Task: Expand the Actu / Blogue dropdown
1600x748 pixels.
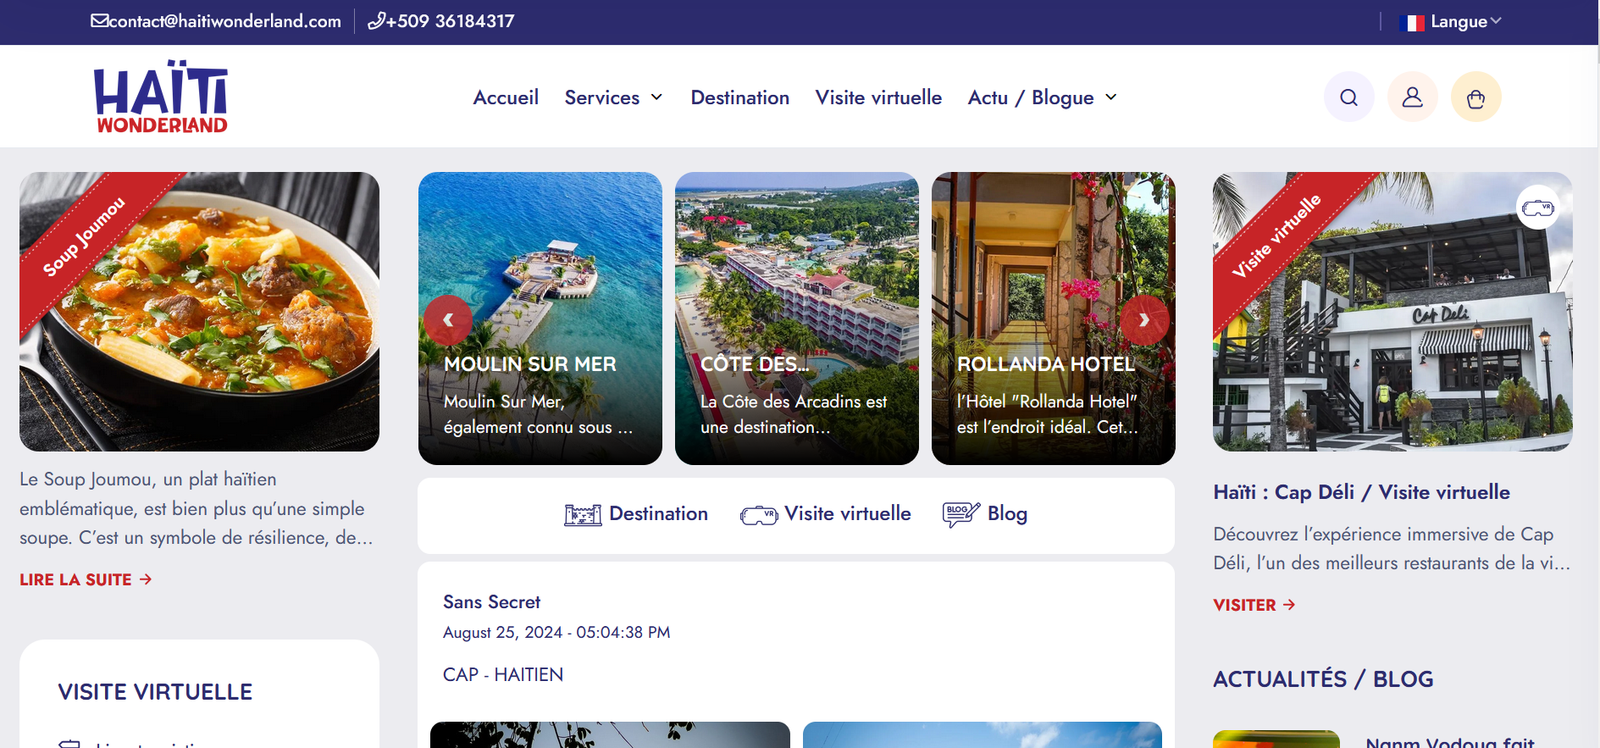Action: (1043, 97)
